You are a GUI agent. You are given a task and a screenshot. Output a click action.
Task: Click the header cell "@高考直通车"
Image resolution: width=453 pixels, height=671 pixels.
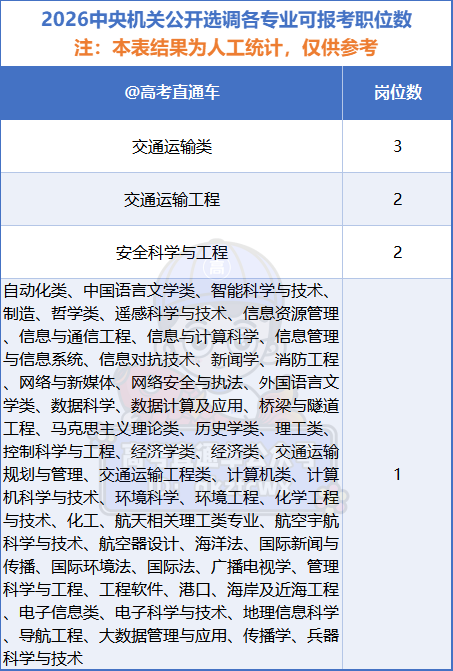coord(172,92)
